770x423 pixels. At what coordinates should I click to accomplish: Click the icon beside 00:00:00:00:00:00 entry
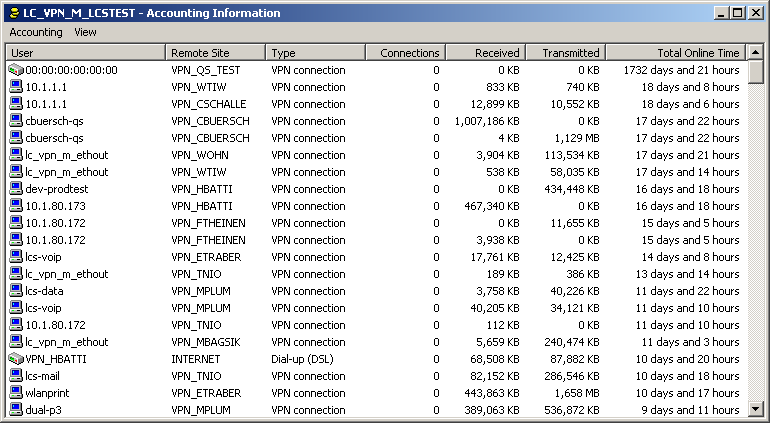15,70
